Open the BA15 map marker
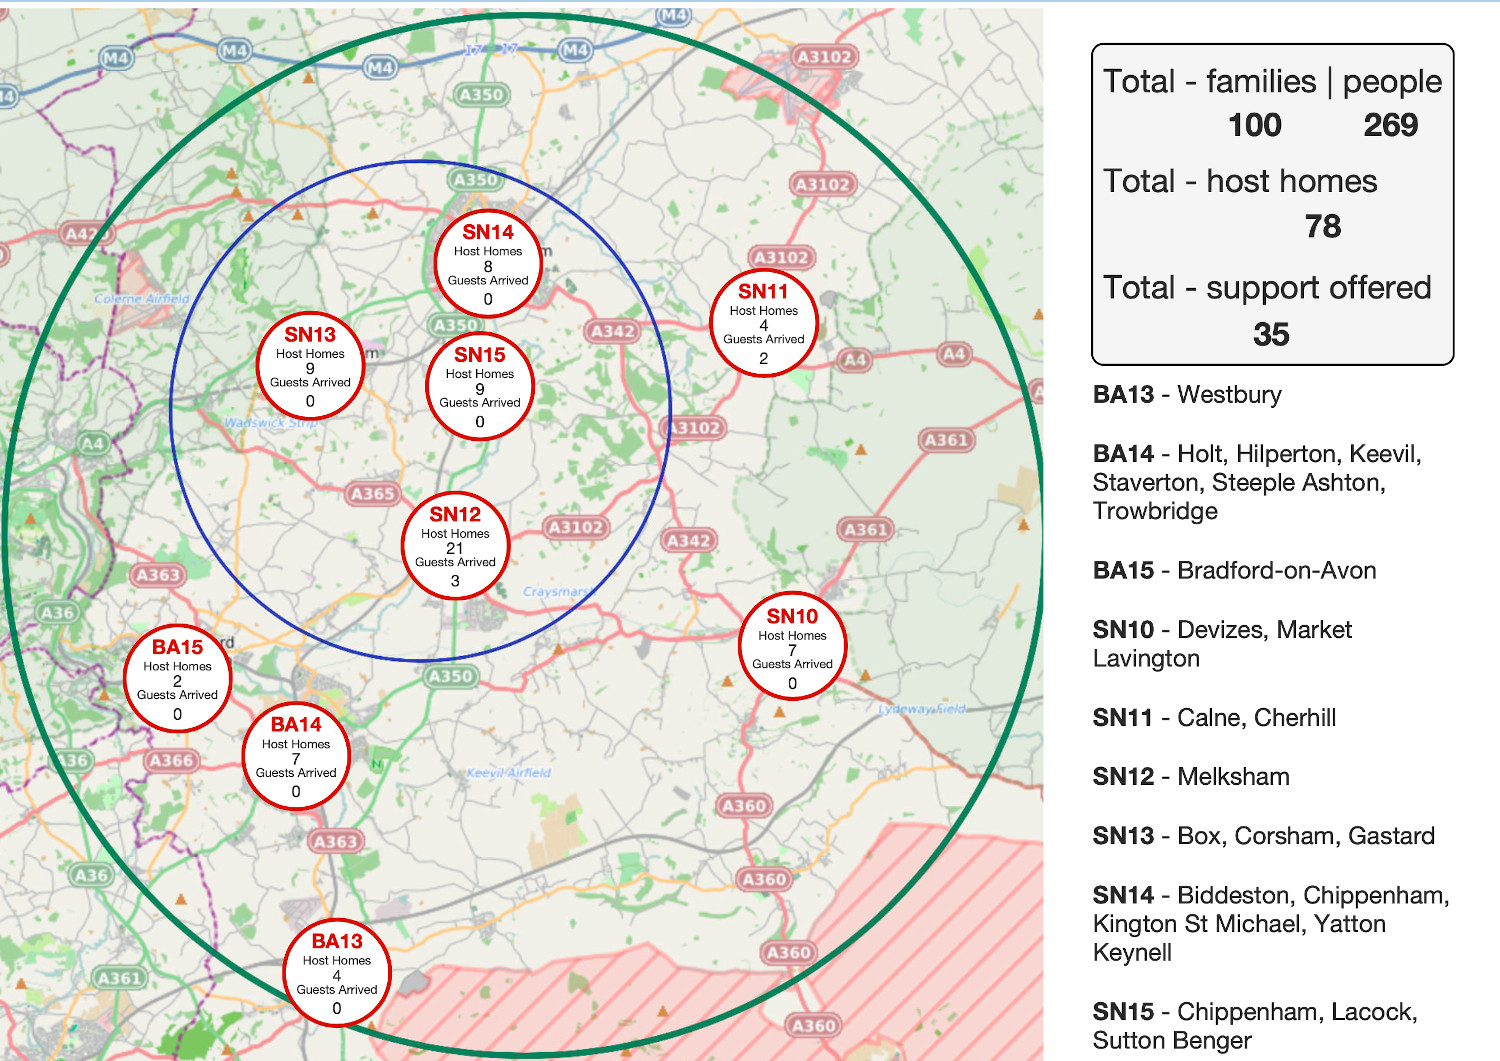Viewport: 1500px width, 1061px height. click(177, 680)
